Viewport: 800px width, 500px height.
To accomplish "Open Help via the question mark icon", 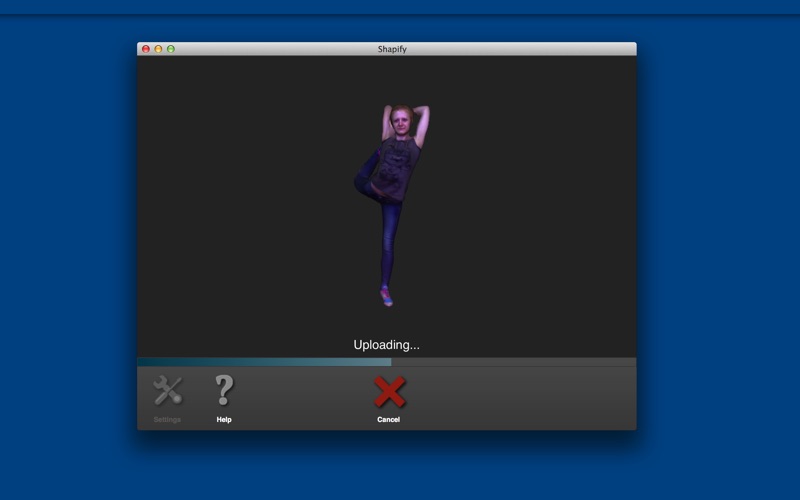I will pos(224,390).
